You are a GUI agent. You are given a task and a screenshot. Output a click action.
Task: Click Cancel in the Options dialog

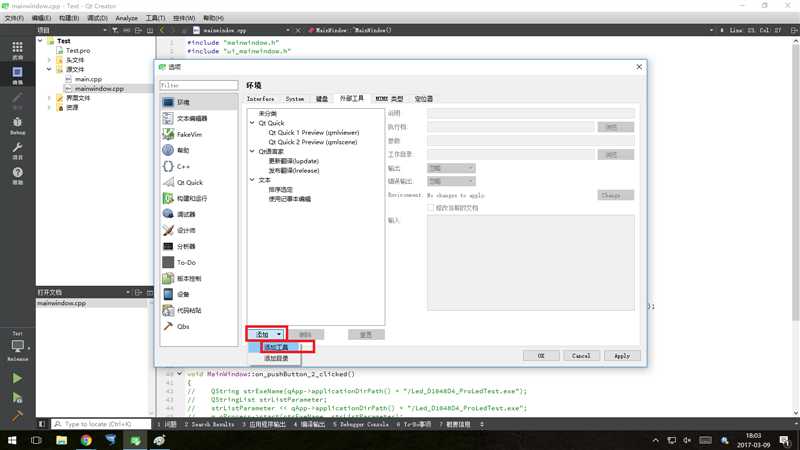581,356
